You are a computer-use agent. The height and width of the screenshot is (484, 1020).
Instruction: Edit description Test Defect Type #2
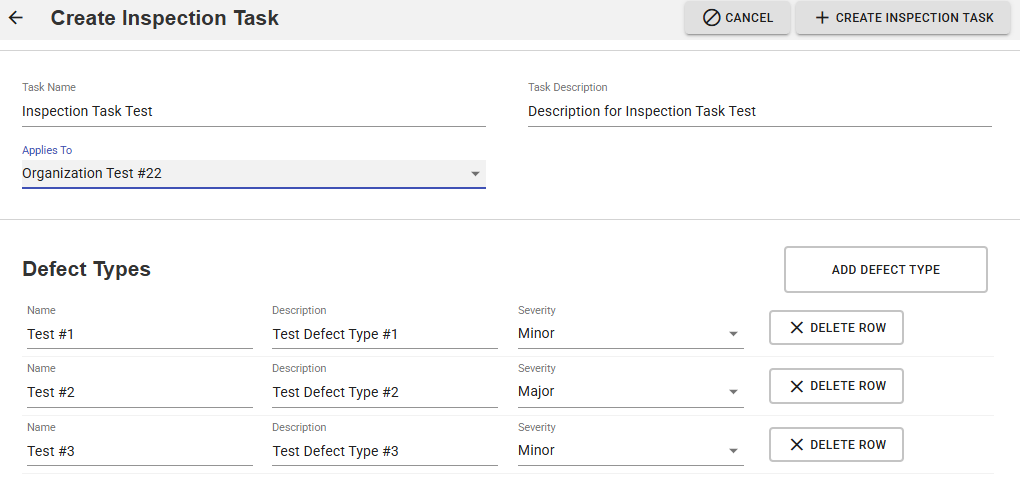385,393
